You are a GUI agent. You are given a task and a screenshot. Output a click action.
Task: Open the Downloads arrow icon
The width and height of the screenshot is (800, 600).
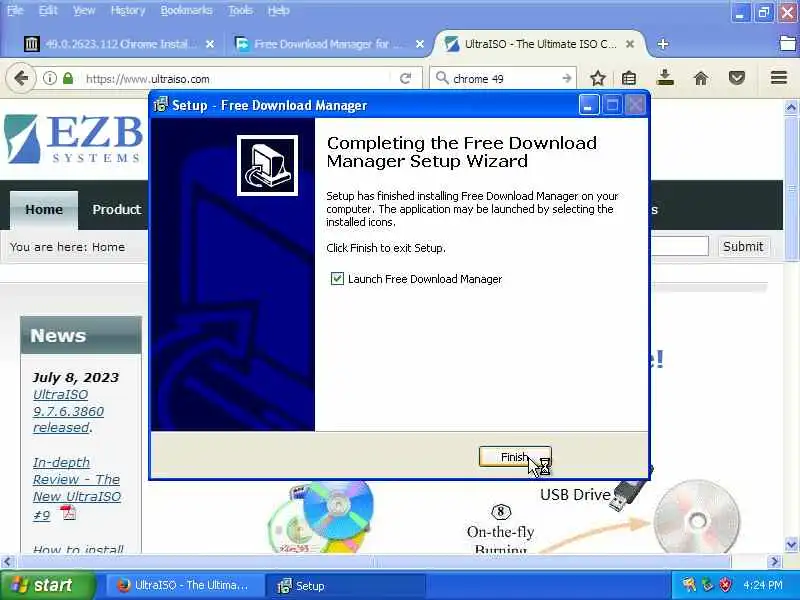coord(665,78)
